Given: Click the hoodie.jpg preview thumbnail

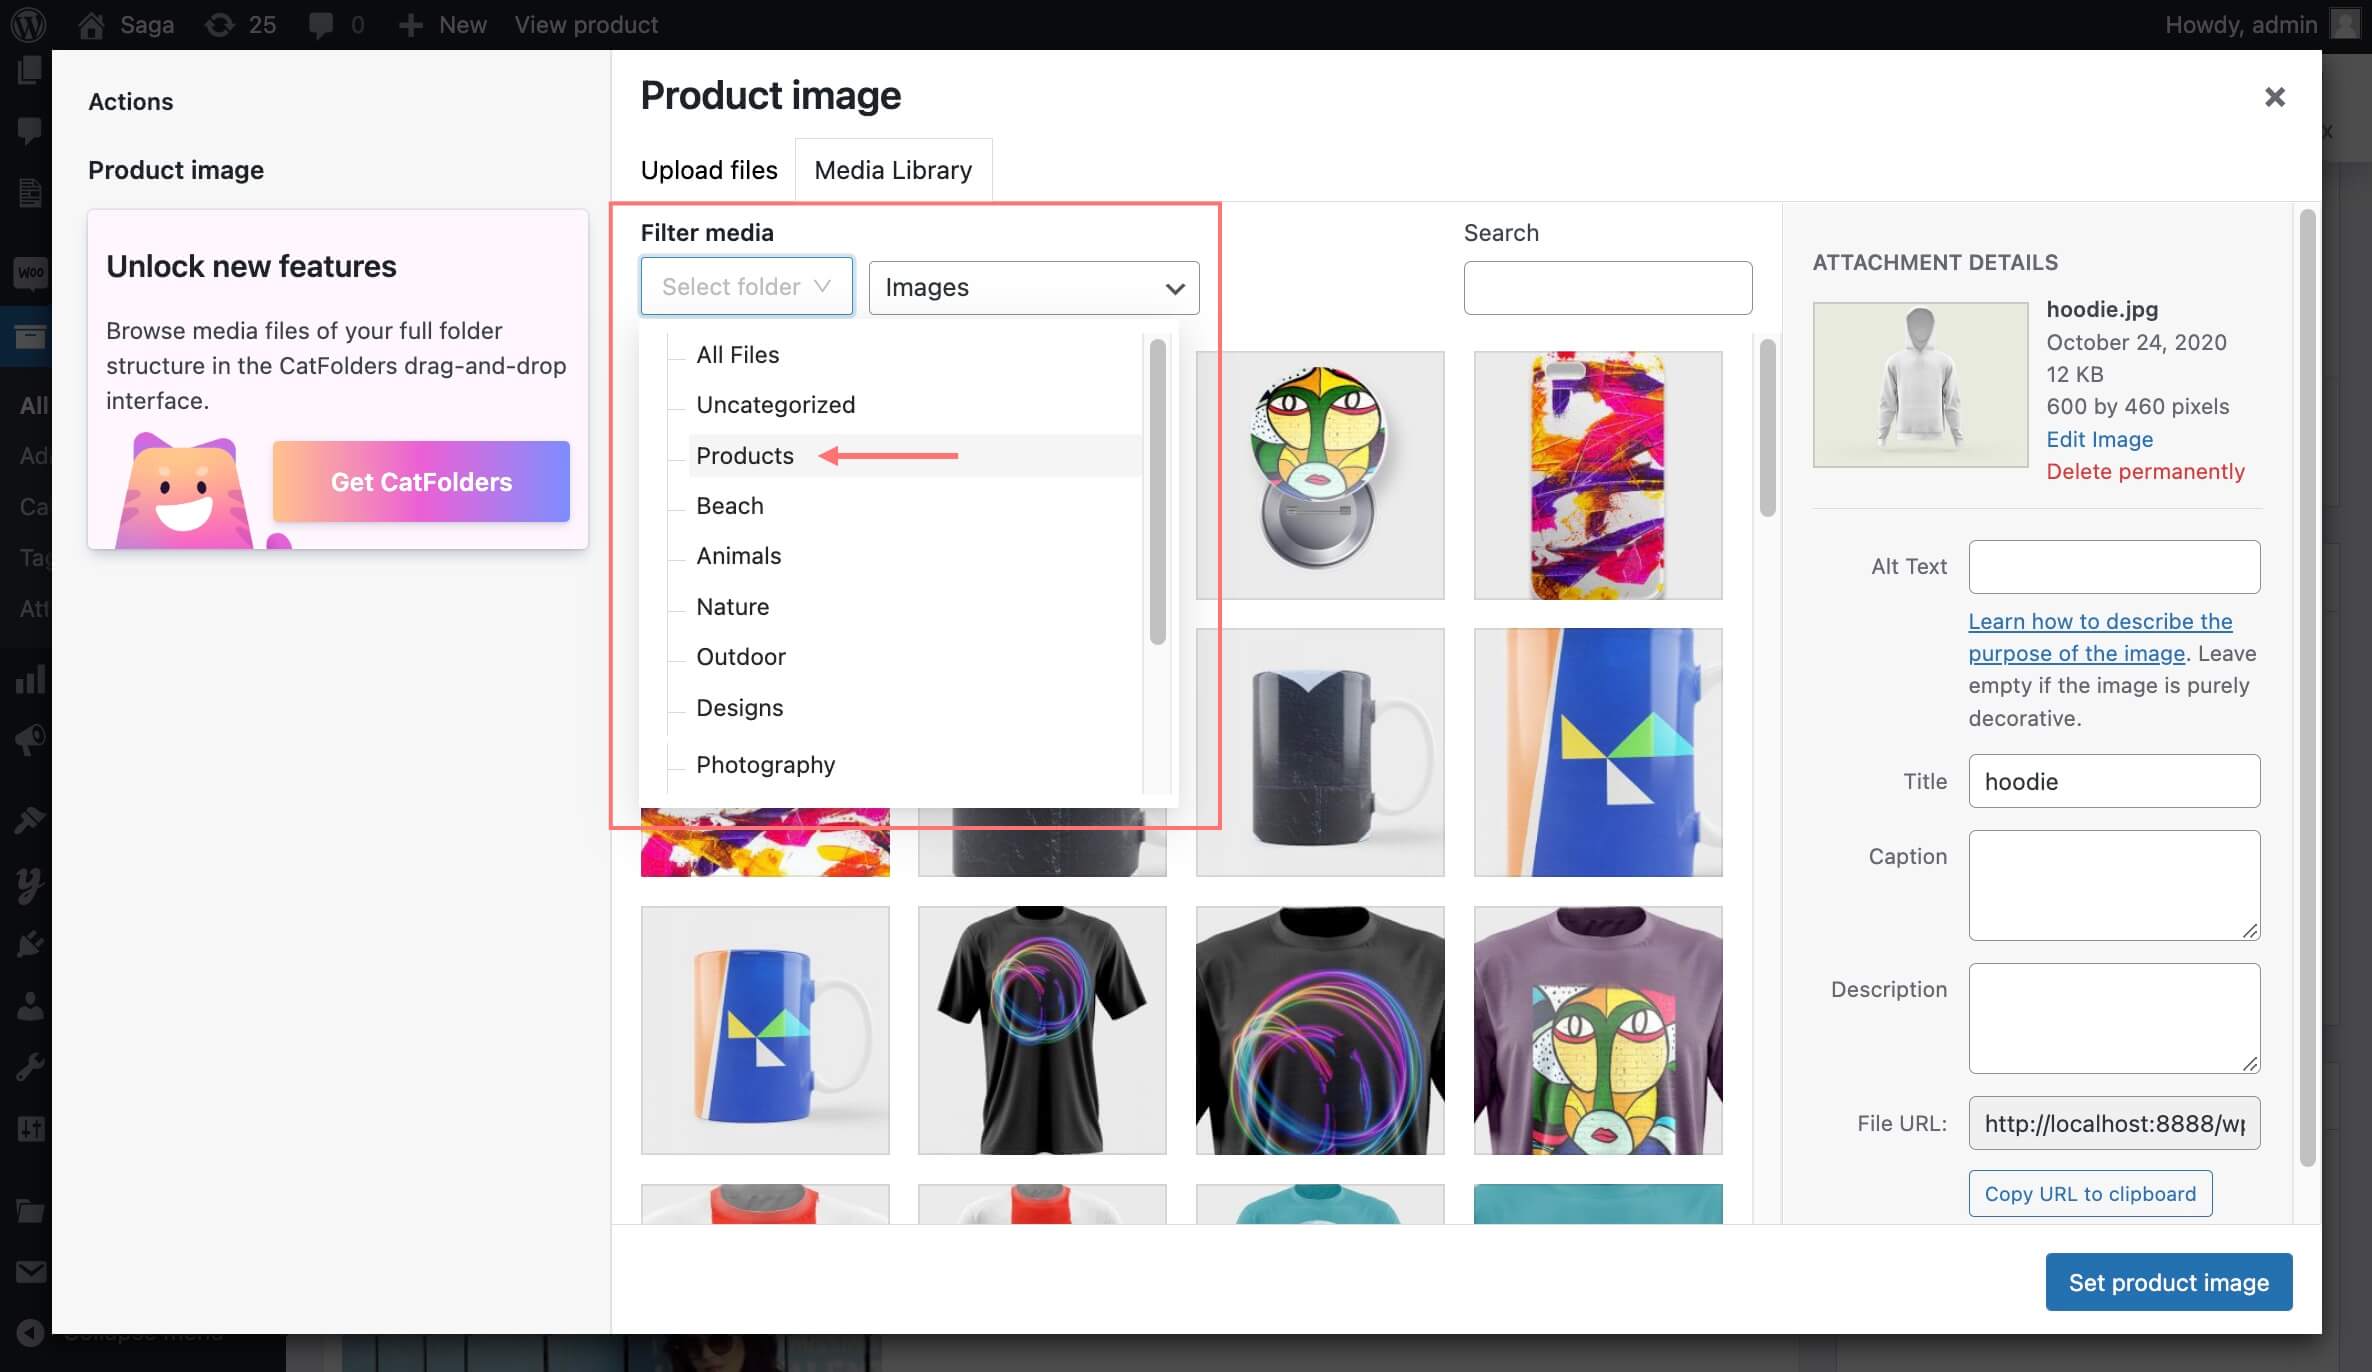Looking at the screenshot, I should pyautogui.click(x=1920, y=384).
